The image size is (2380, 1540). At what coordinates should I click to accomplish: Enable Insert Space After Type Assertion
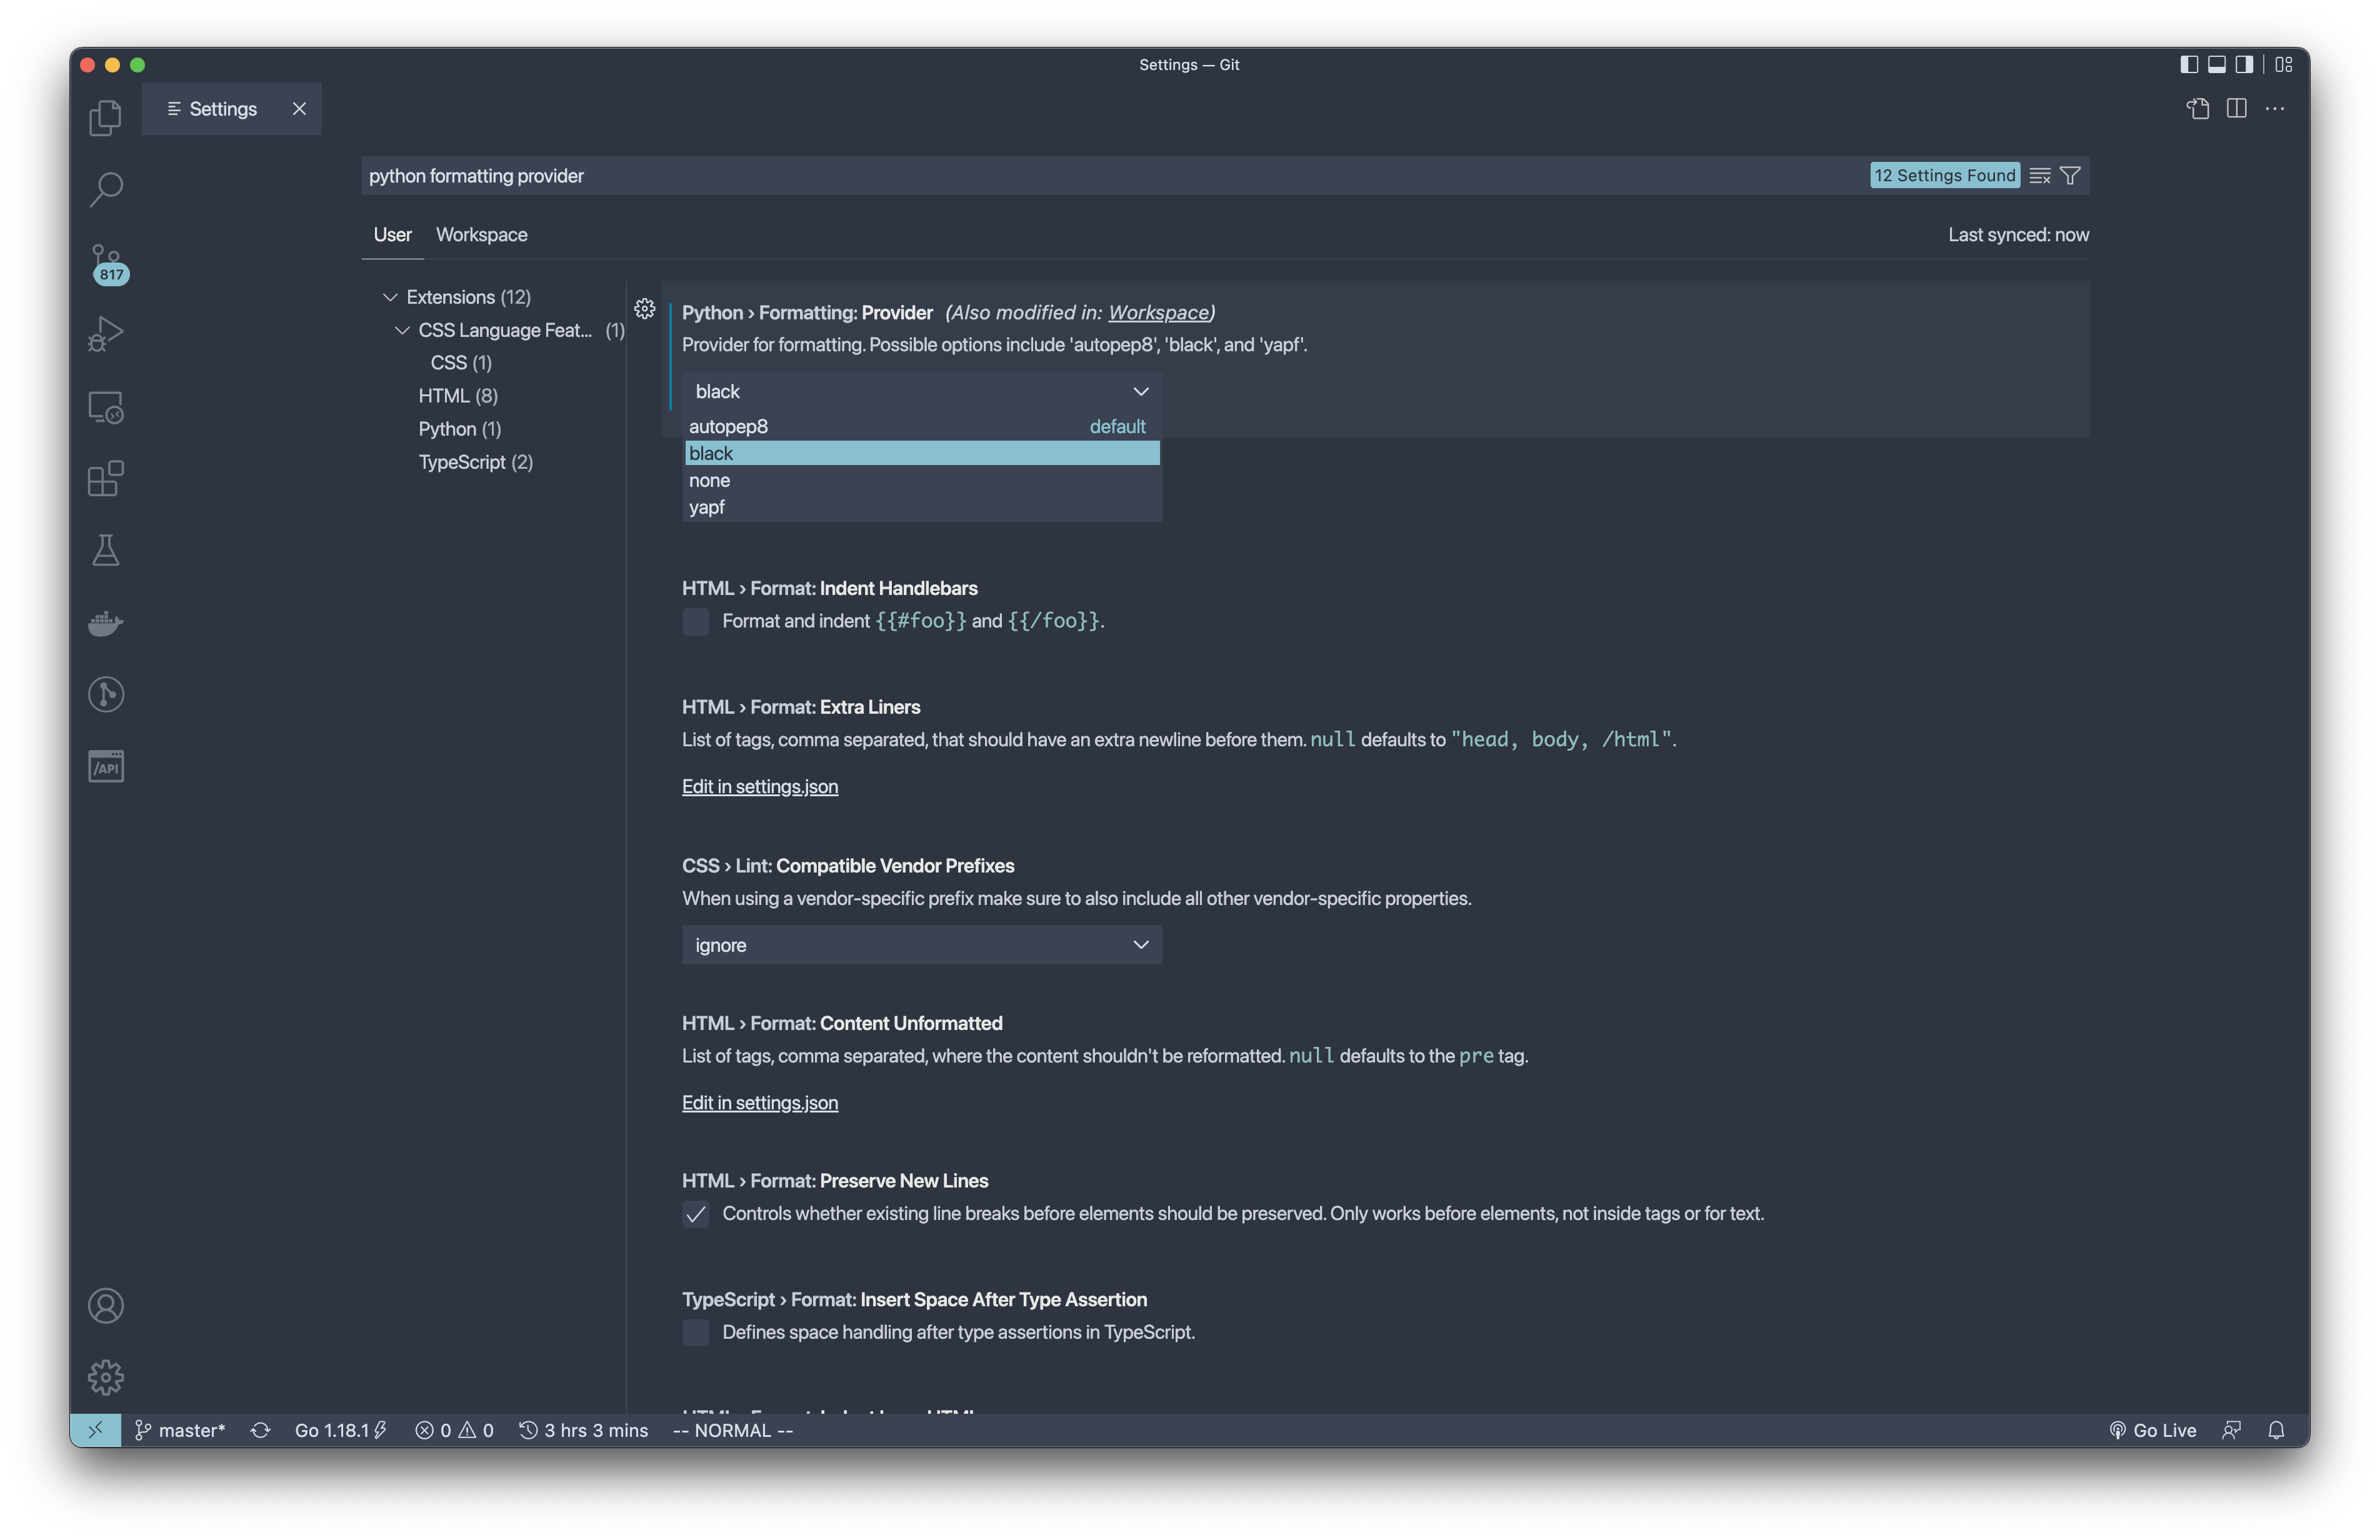pos(696,1332)
